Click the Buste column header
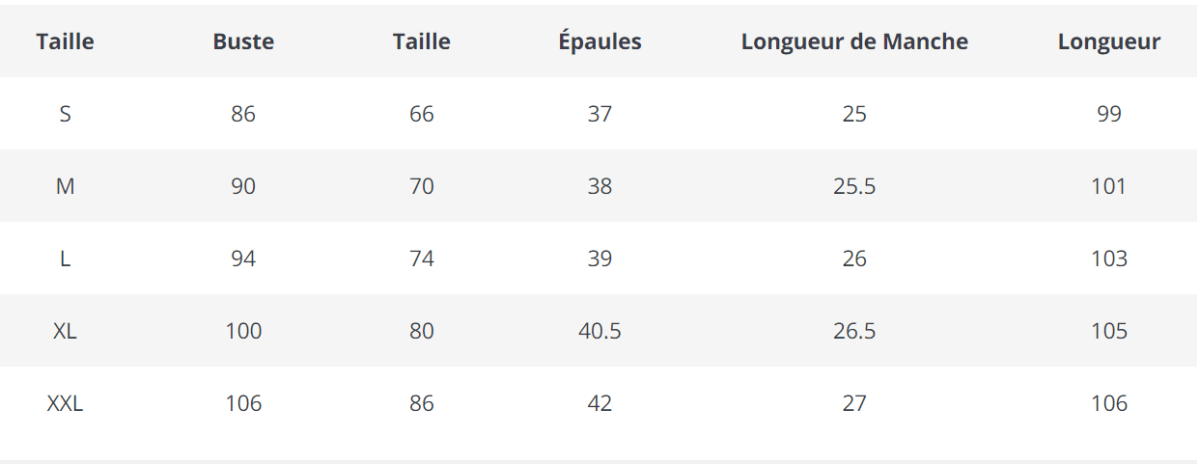The image size is (1200, 464). click(x=243, y=42)
